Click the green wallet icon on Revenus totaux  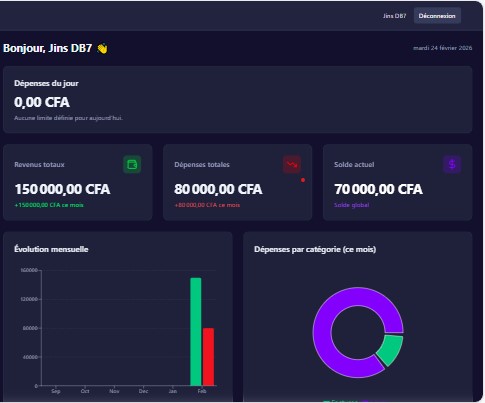tap(132, 164)
